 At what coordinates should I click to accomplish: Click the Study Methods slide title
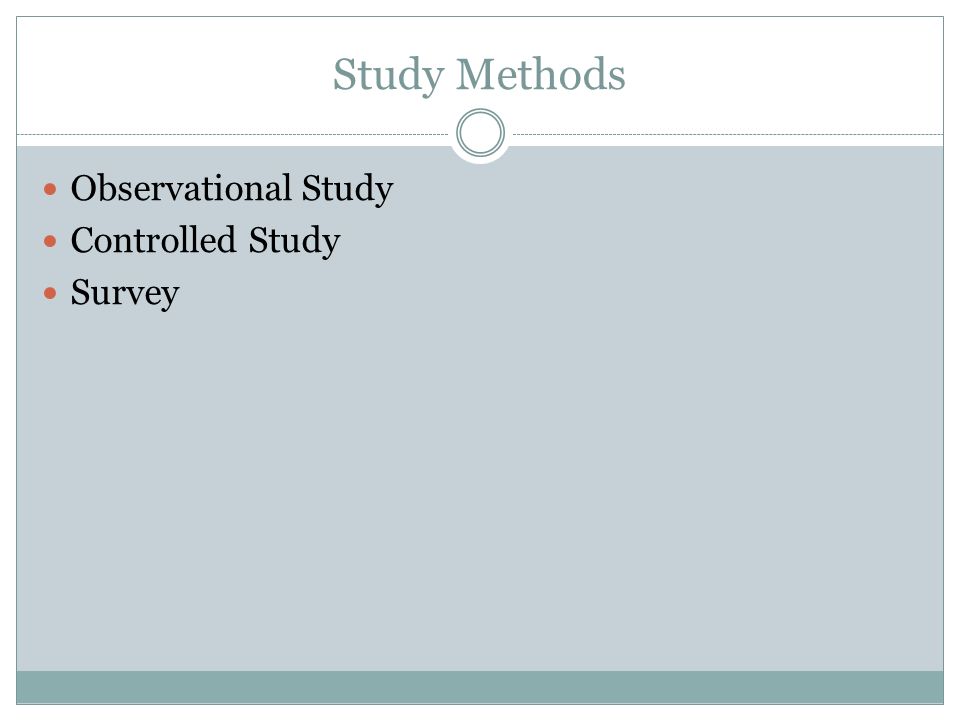[479, 75]
